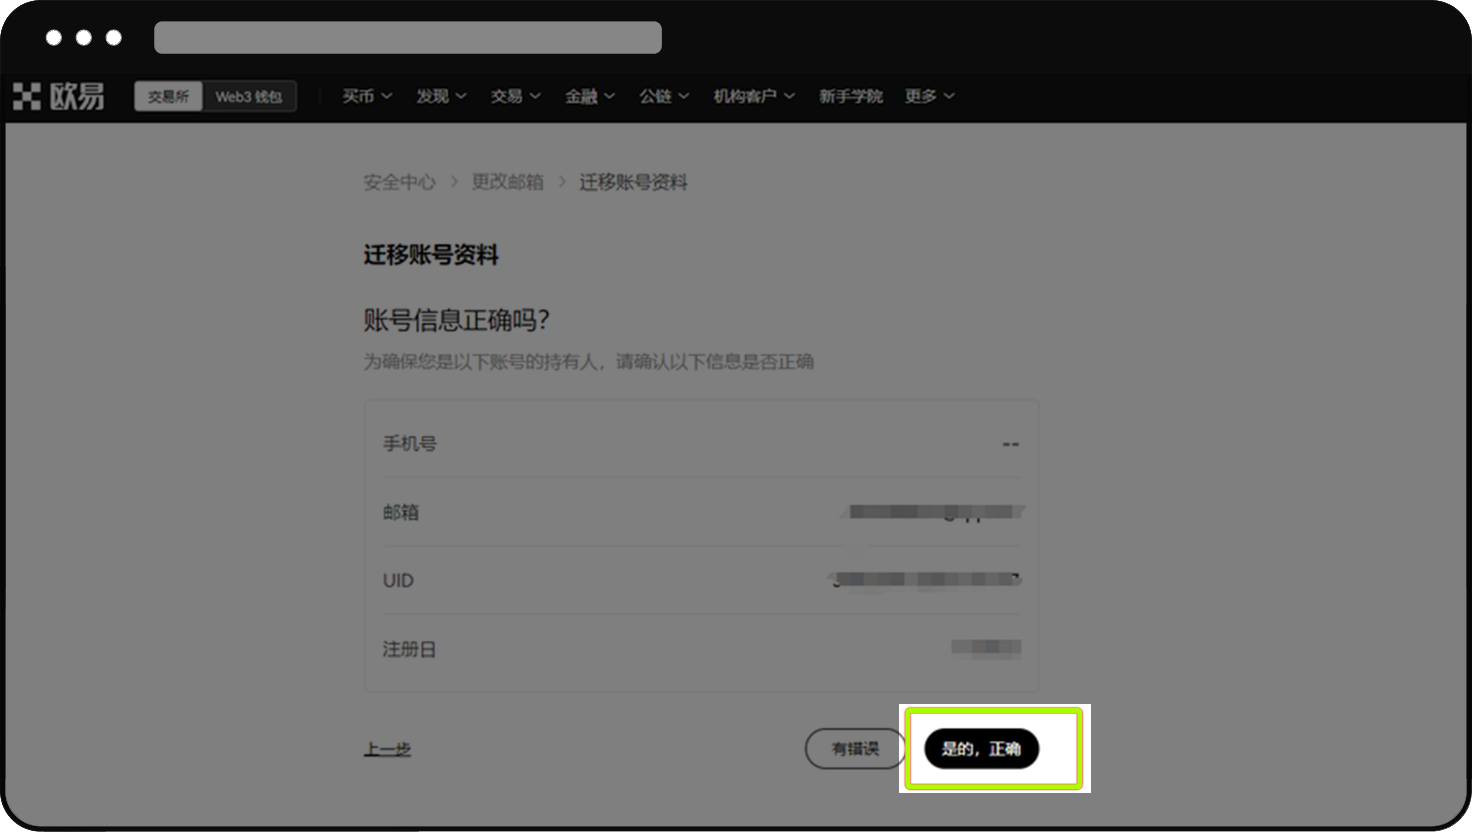Image resolution: width=1472 pixels, height=832 pixels.
Task: Navigate to 安全中心 breadcrumb
Action: coord(399,182)
